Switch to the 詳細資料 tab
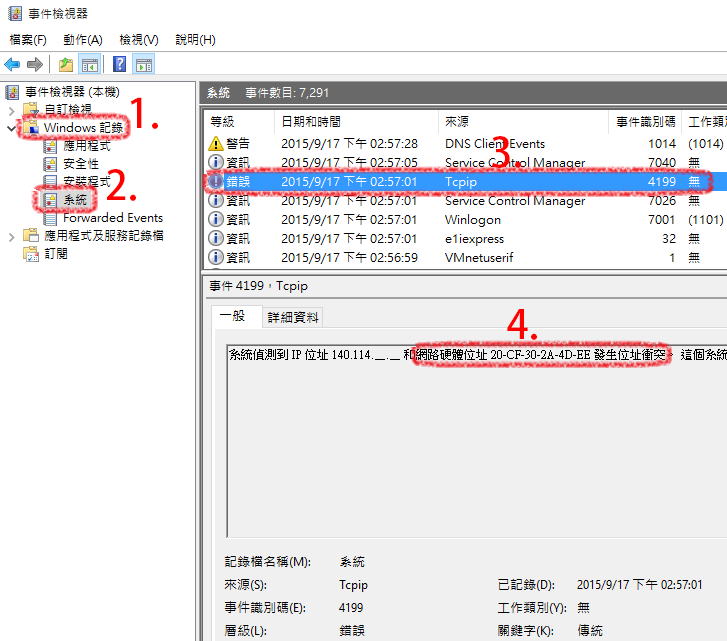 (x=293, y=317)
